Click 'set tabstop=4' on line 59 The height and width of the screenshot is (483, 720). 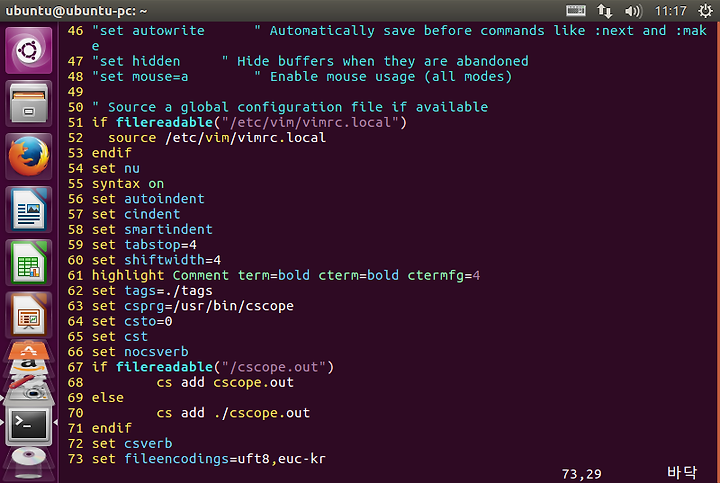pos(144,245)
